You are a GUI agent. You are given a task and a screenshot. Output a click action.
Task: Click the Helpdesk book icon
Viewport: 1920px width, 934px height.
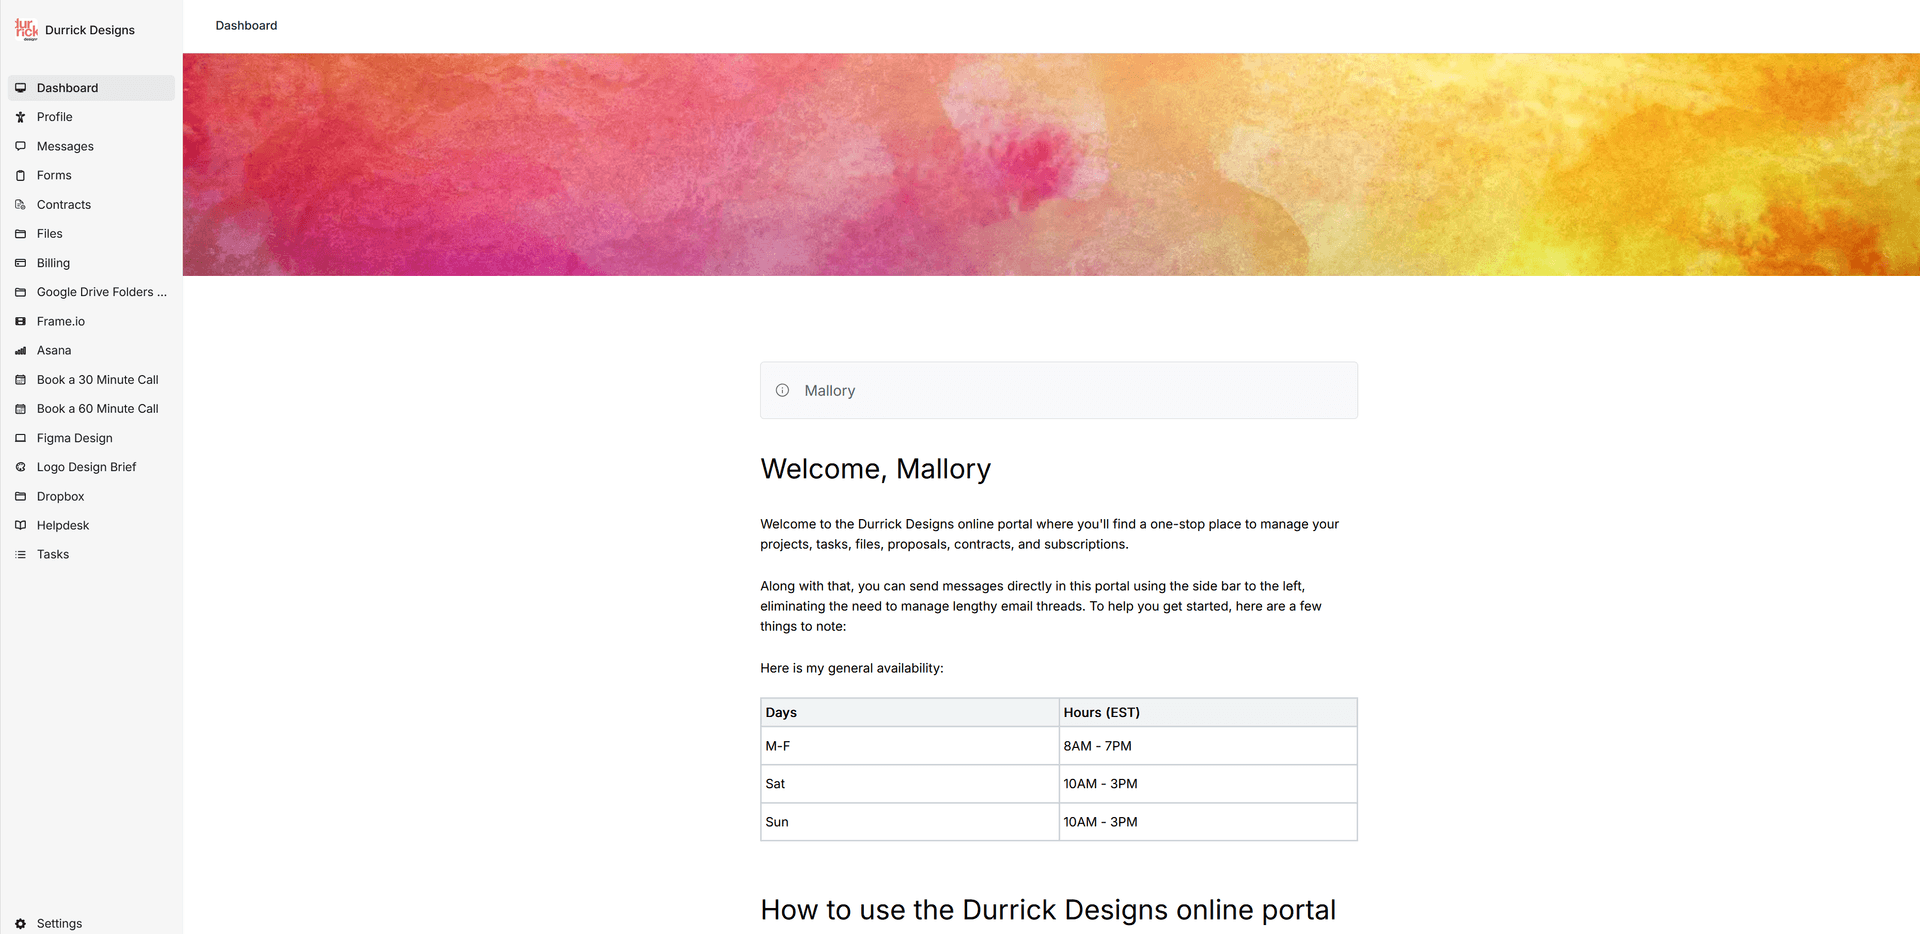click(x=21, y=525)
